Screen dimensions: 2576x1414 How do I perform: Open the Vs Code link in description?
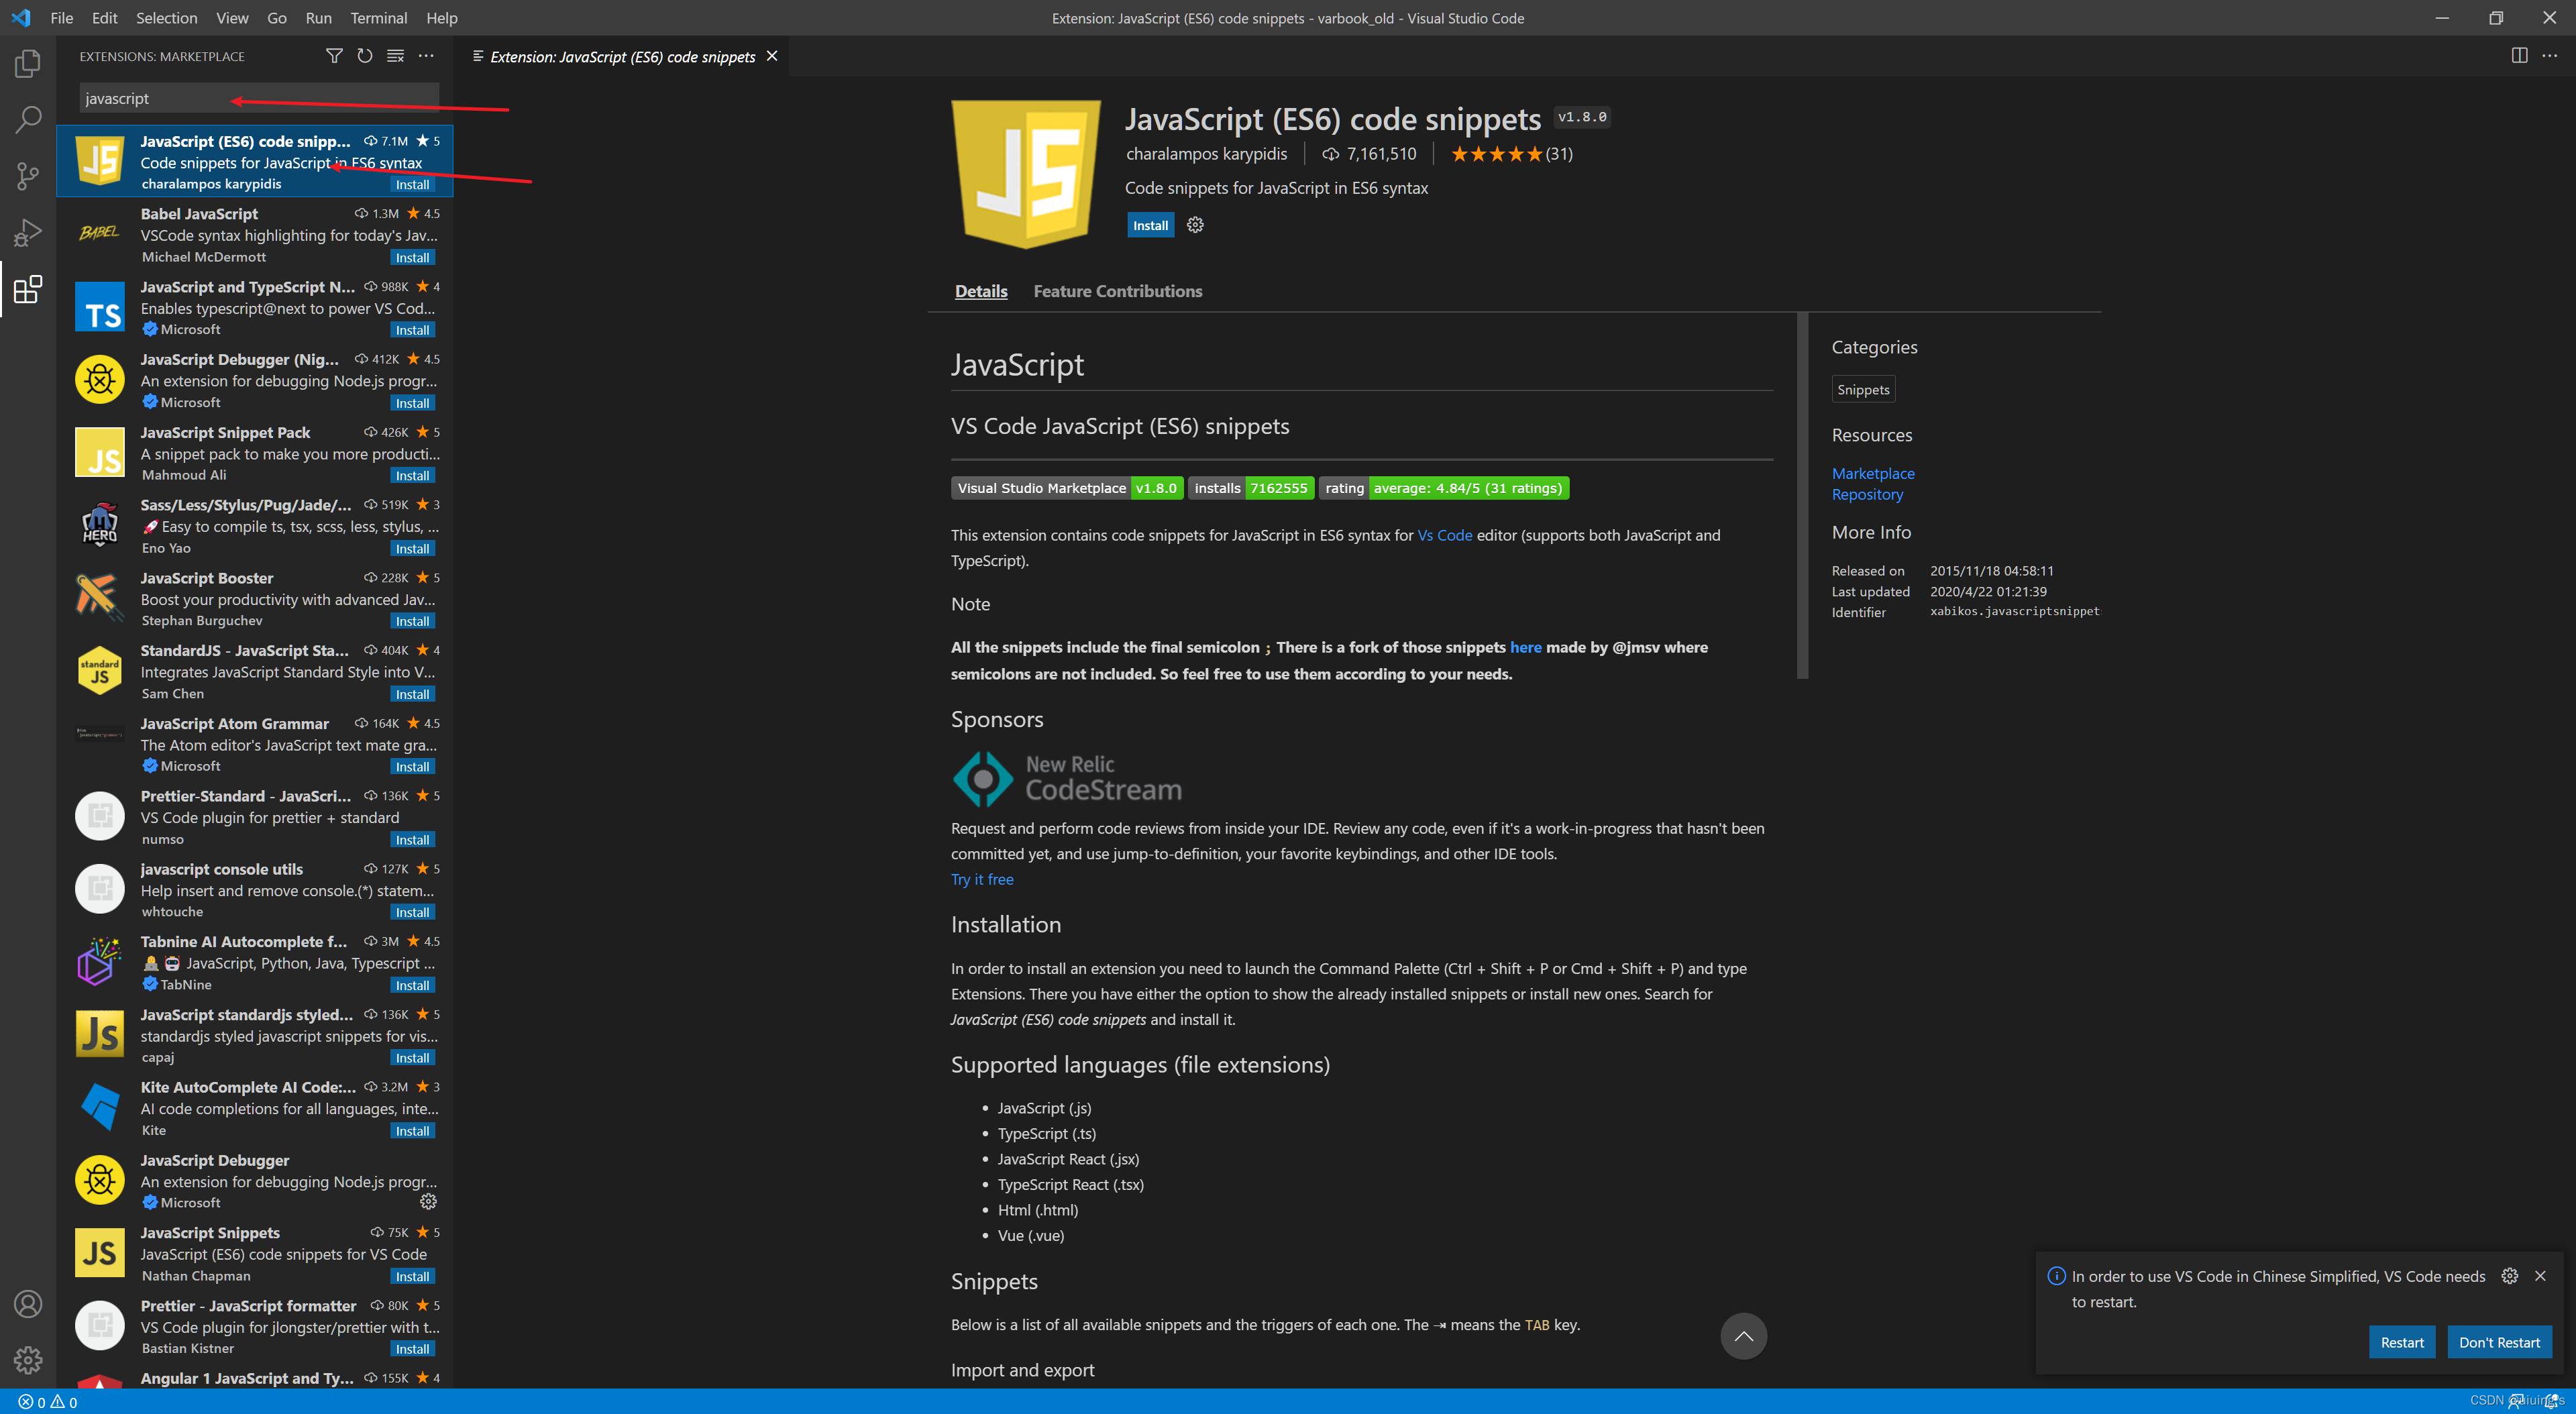[1444, 535]
